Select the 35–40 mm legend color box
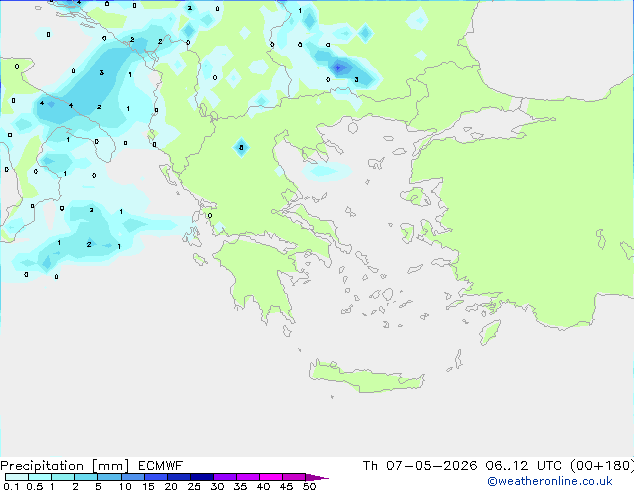Screen dimensions: 634x490 pyautogui.click(x=248, y=477)
